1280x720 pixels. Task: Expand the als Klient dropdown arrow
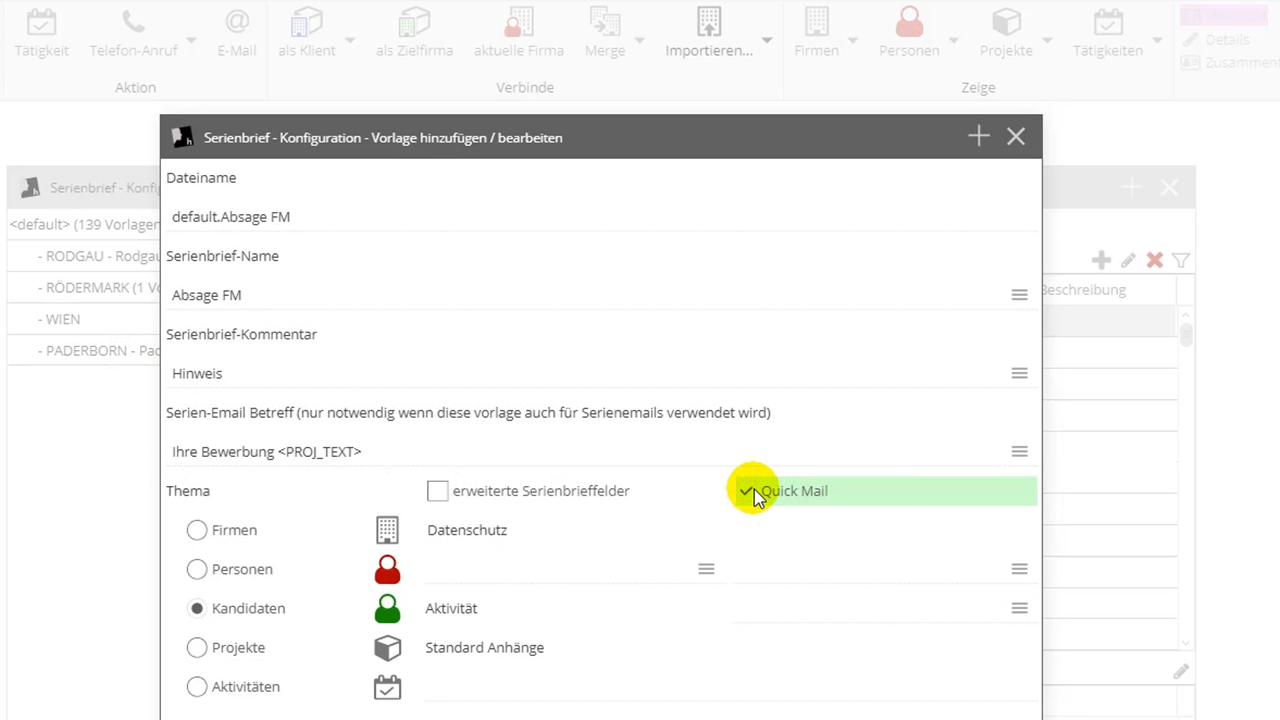pos(350,41)
